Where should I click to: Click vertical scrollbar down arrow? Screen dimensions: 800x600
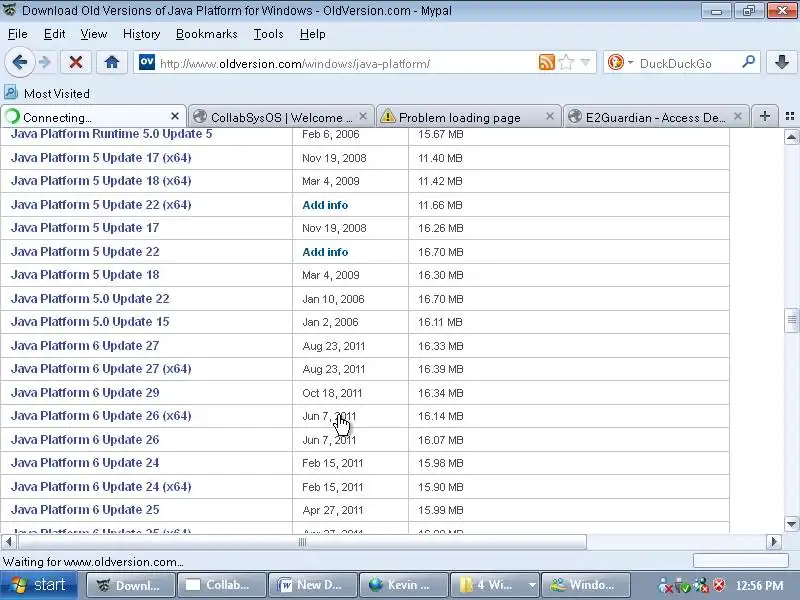[x=791, y=523]
